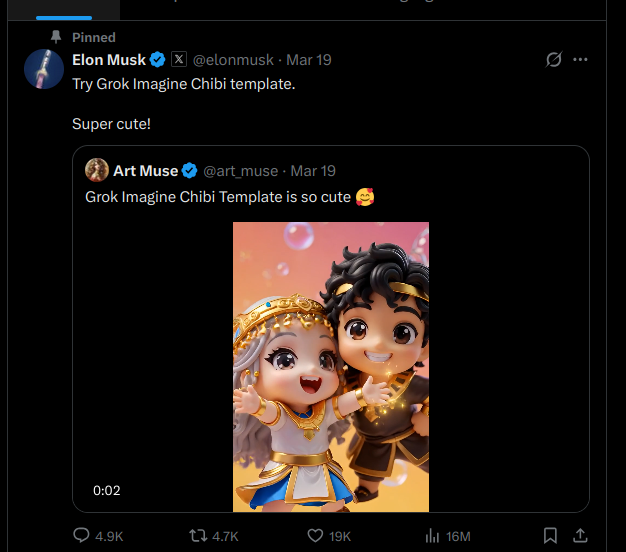Viewport: 626px width, 552px height.
Task: Click the reply icon showing 4.9K
Action: pos(83,536)
